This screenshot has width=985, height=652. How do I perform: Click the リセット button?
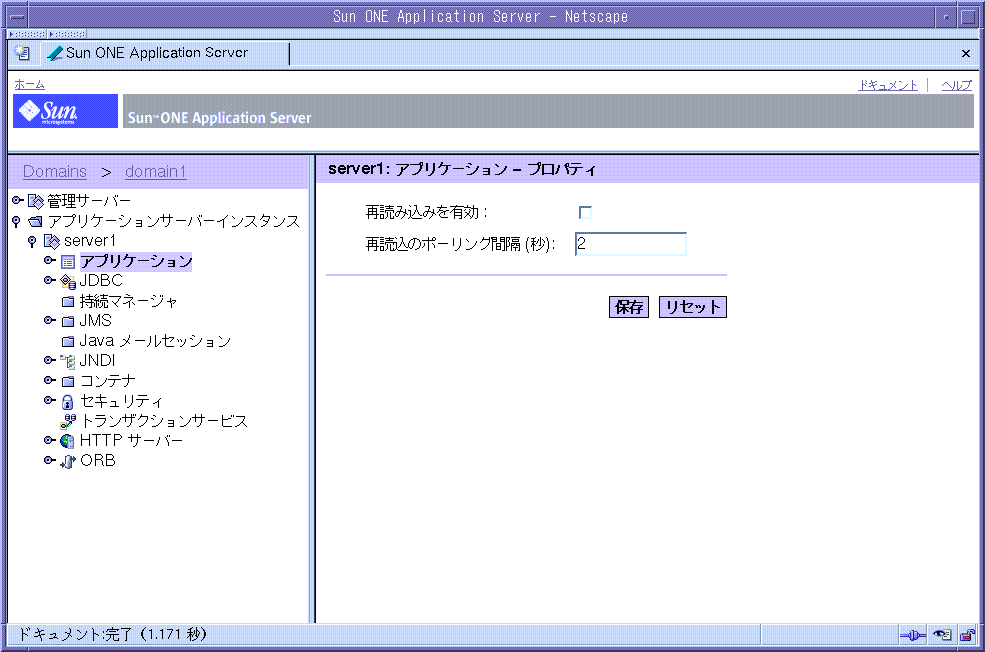point(693,307)
